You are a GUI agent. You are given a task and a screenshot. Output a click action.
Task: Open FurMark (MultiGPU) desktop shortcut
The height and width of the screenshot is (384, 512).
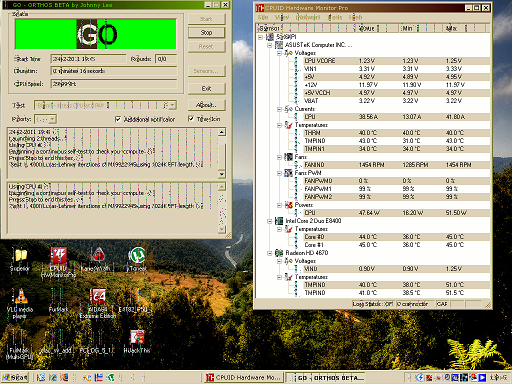point(19,345)
